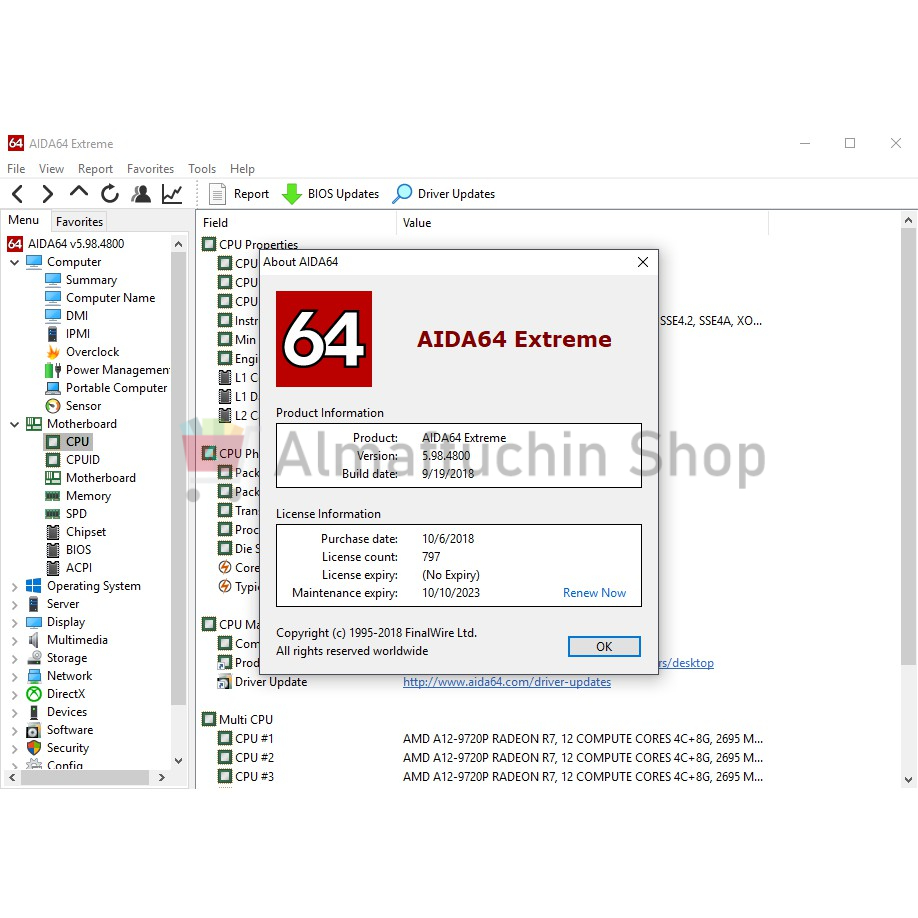Close the About AIDA64 dialog
This screenshot has height=918, width=918.
tap(642, 262)
